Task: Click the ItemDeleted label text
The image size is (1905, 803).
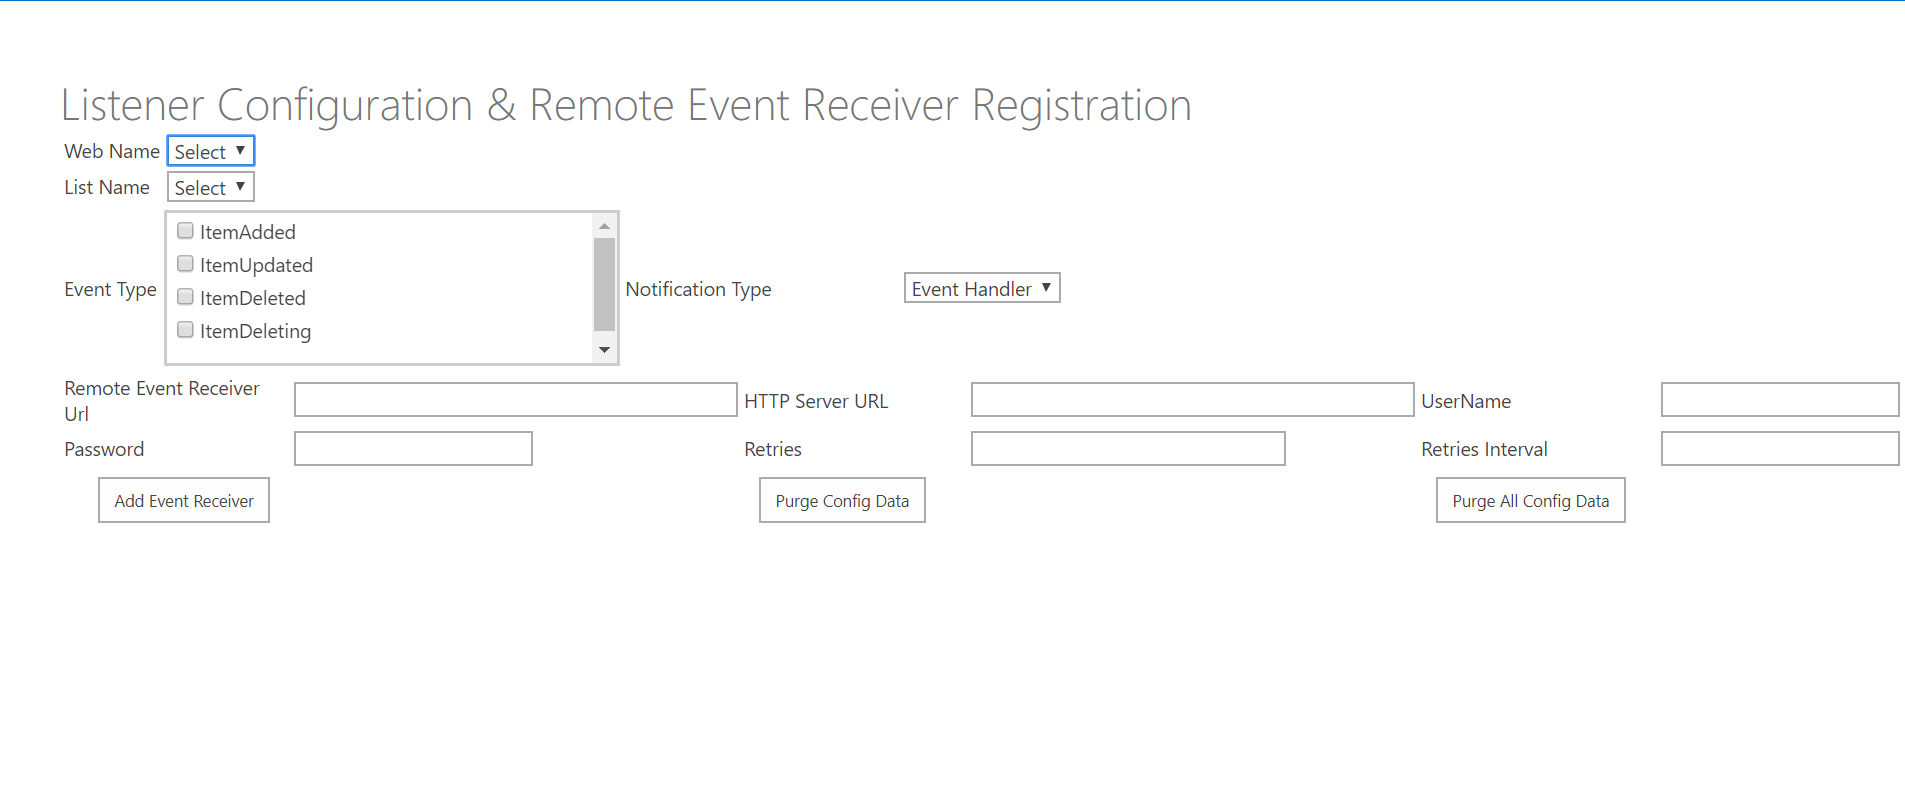Action: (253, 298)
